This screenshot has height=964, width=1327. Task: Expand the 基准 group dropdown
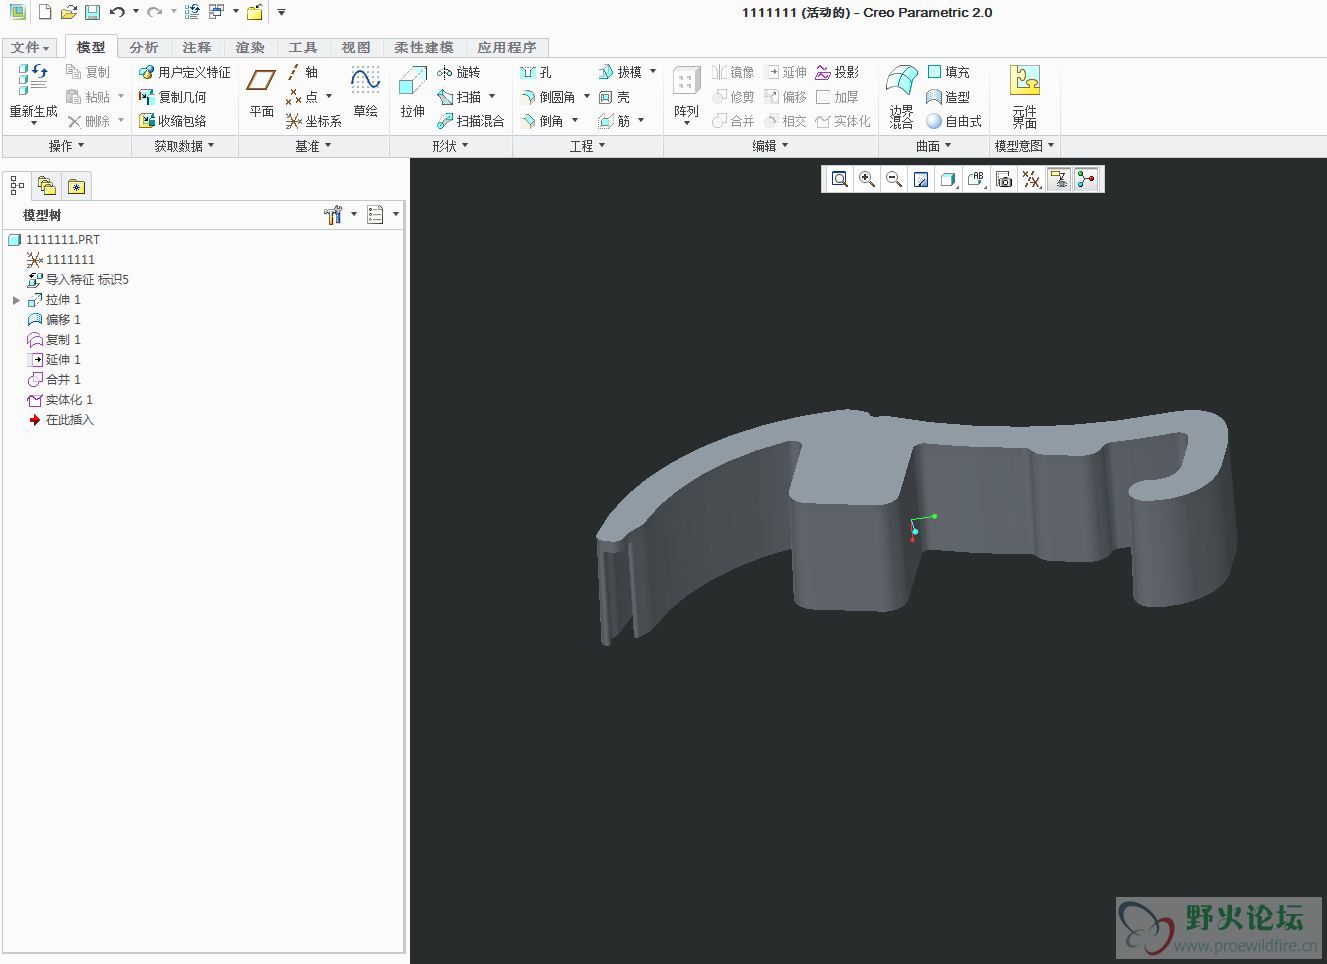coord(313,146)
